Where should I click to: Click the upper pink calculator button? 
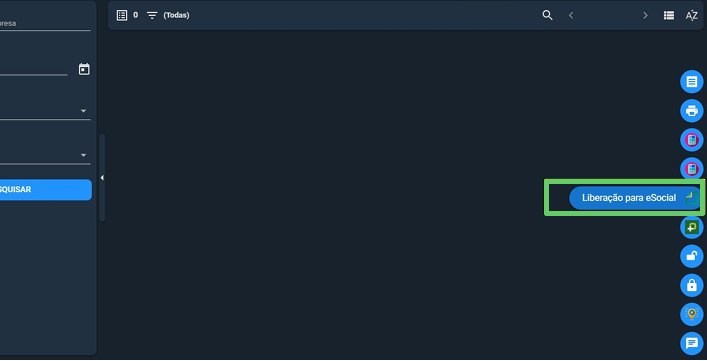coord(692,140)
